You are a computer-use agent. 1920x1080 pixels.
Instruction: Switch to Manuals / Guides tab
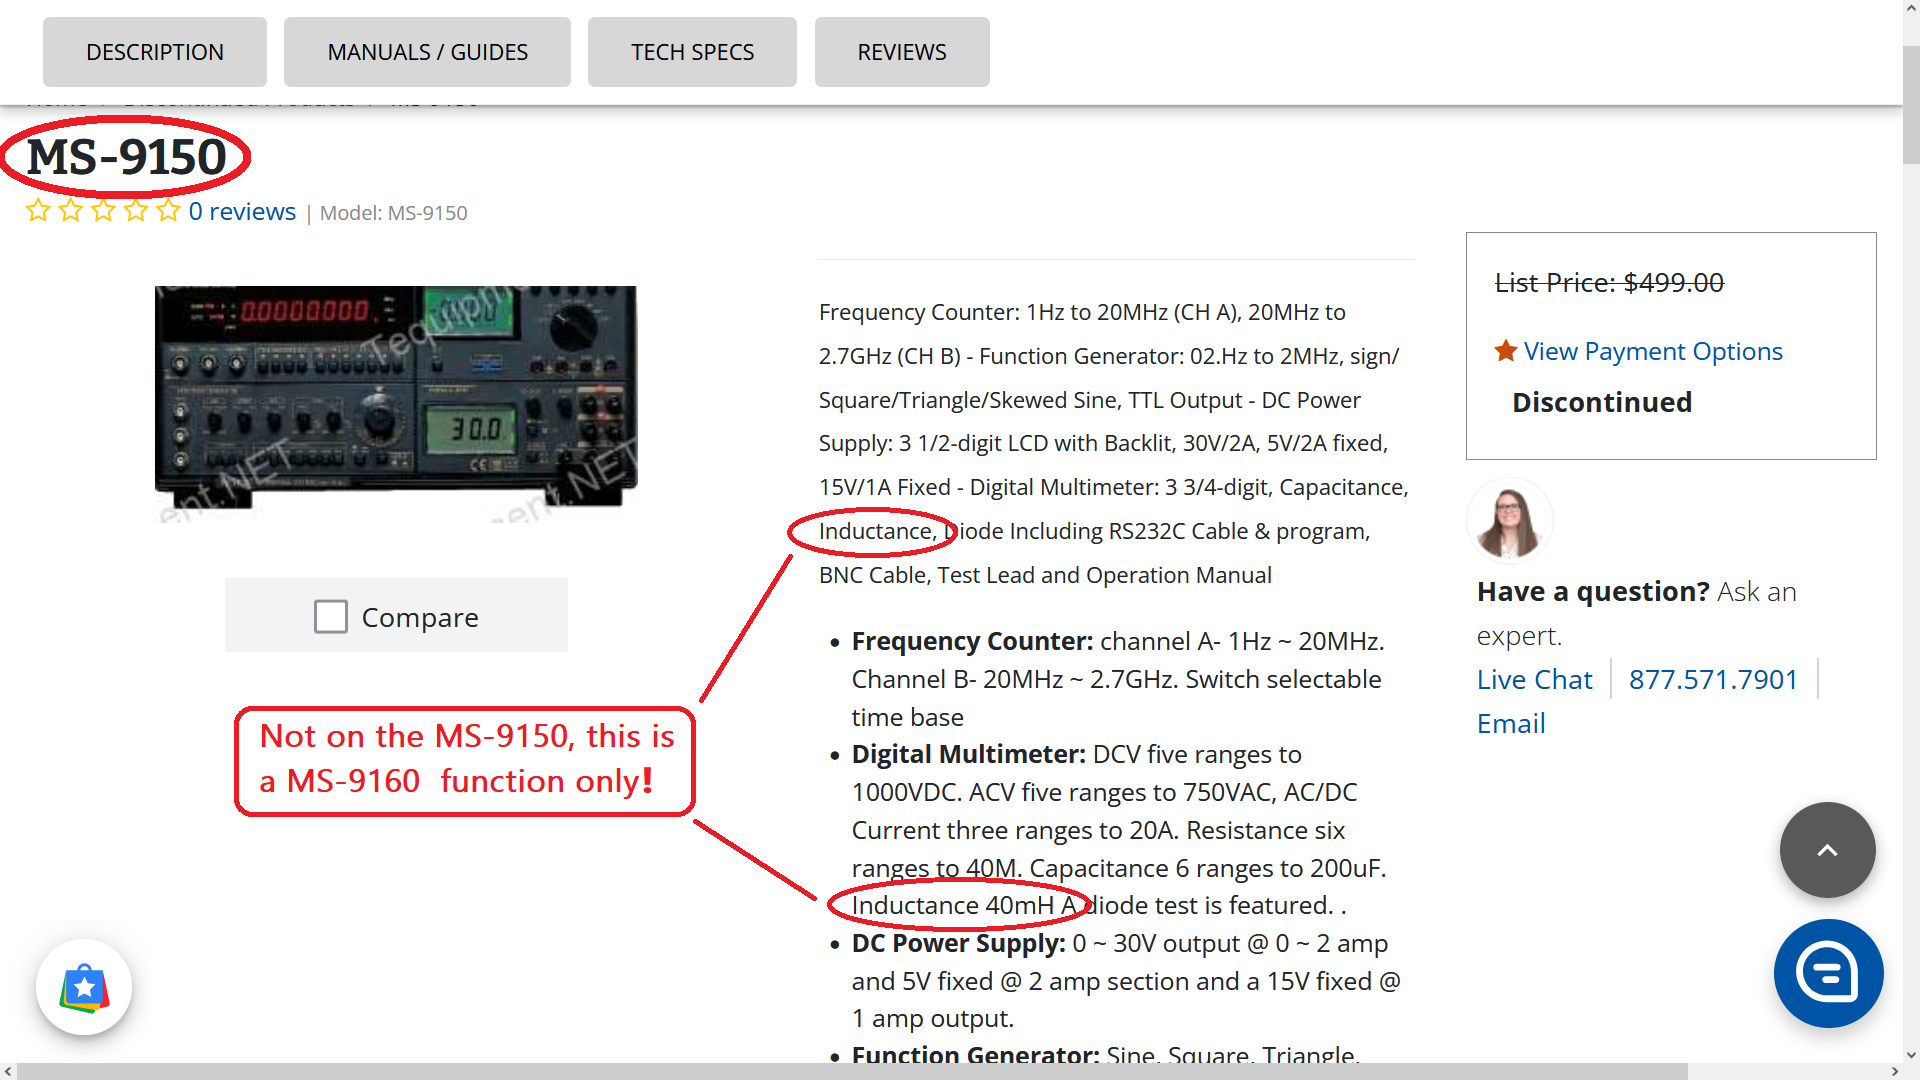[427, 52]
